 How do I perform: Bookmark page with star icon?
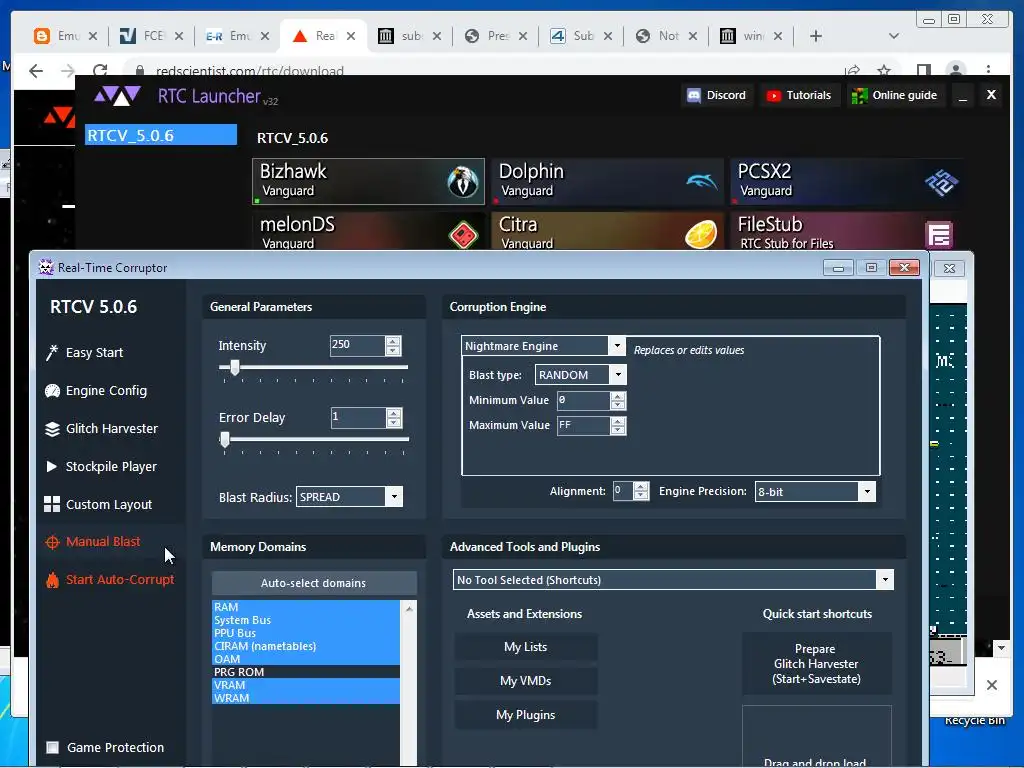[x=884, y=71]
